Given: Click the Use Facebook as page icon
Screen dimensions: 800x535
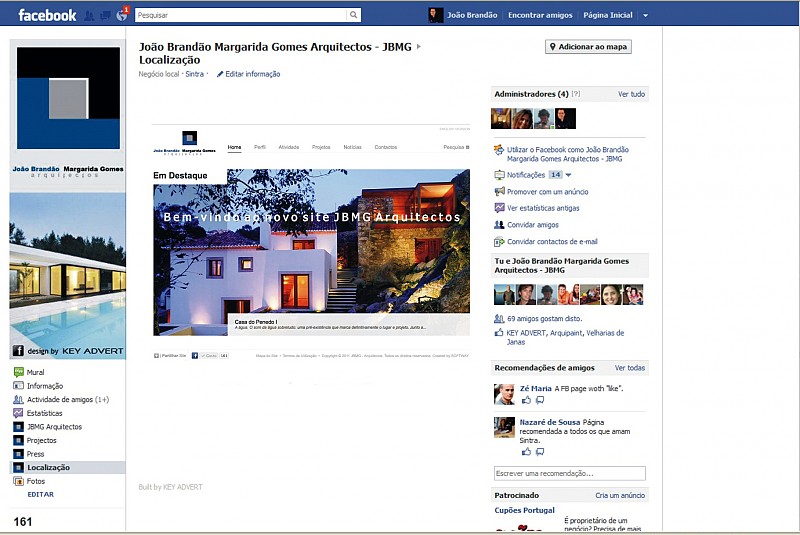Looking at the screenshot, I should (x=499, y=150).
